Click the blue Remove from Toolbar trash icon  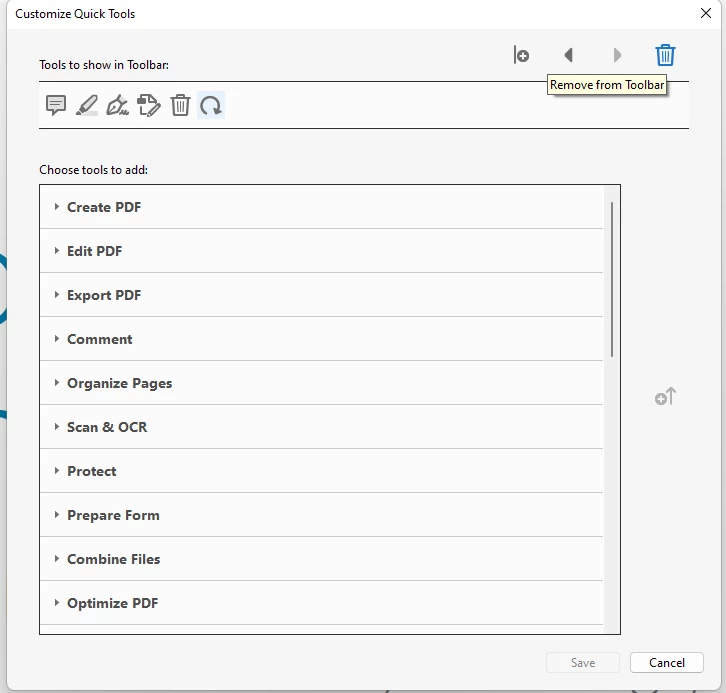[665, 55]
